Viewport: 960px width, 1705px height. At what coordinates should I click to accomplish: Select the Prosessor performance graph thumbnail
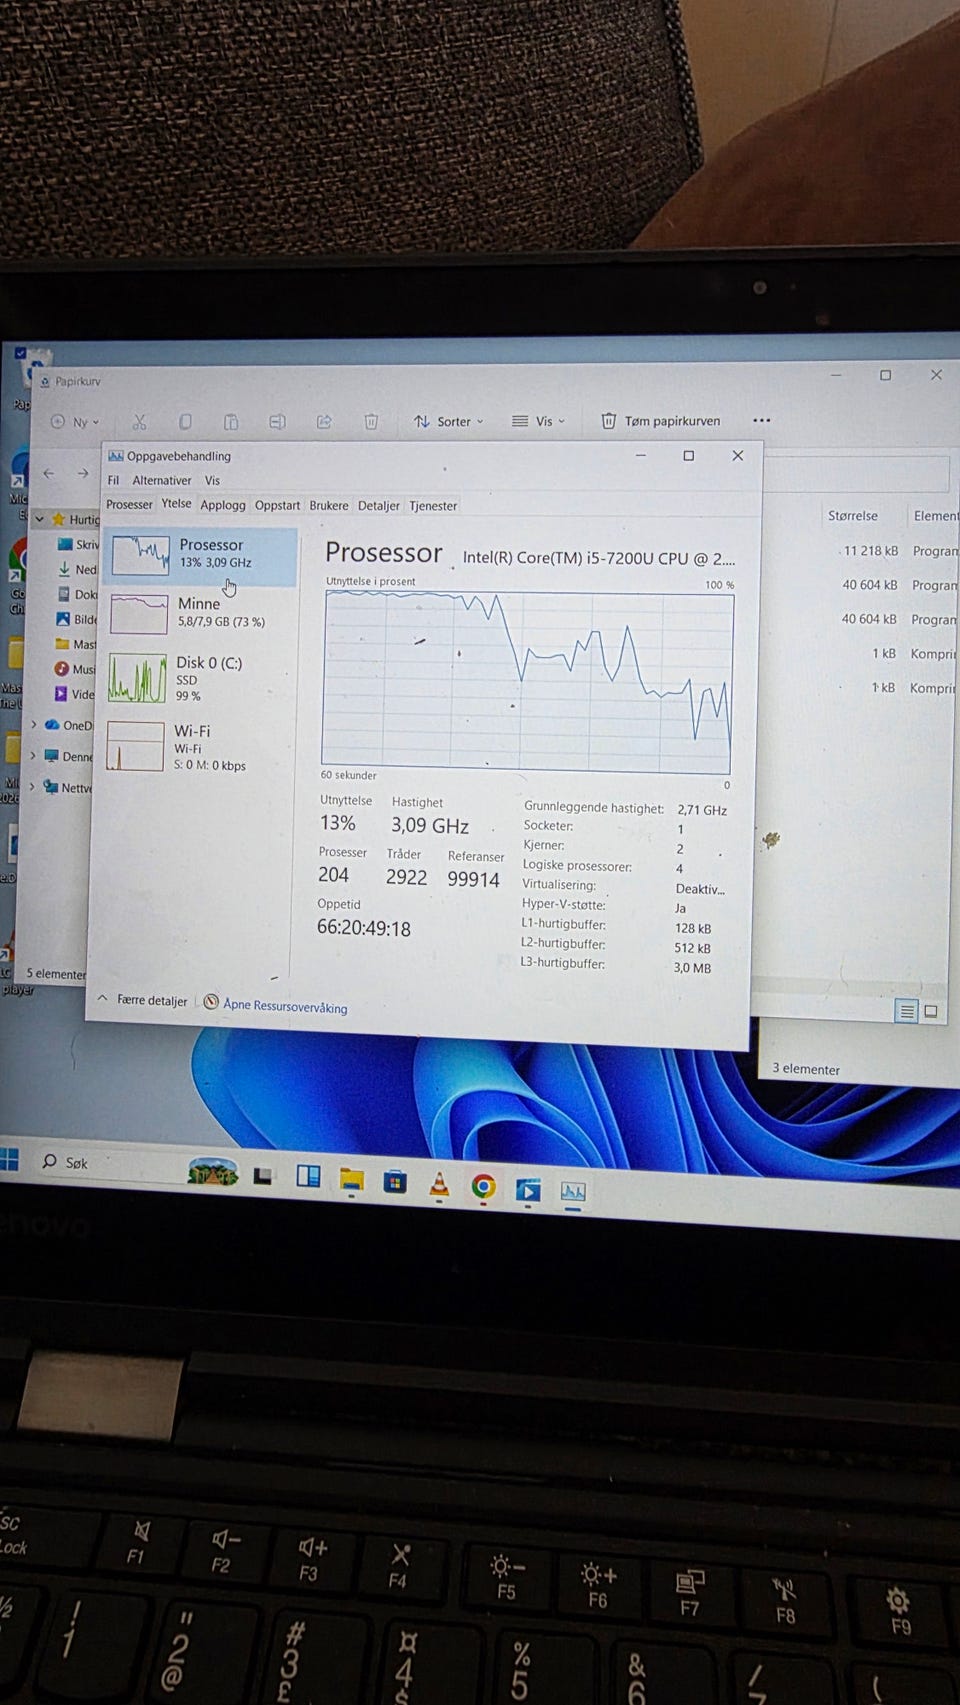click(140, 554)
